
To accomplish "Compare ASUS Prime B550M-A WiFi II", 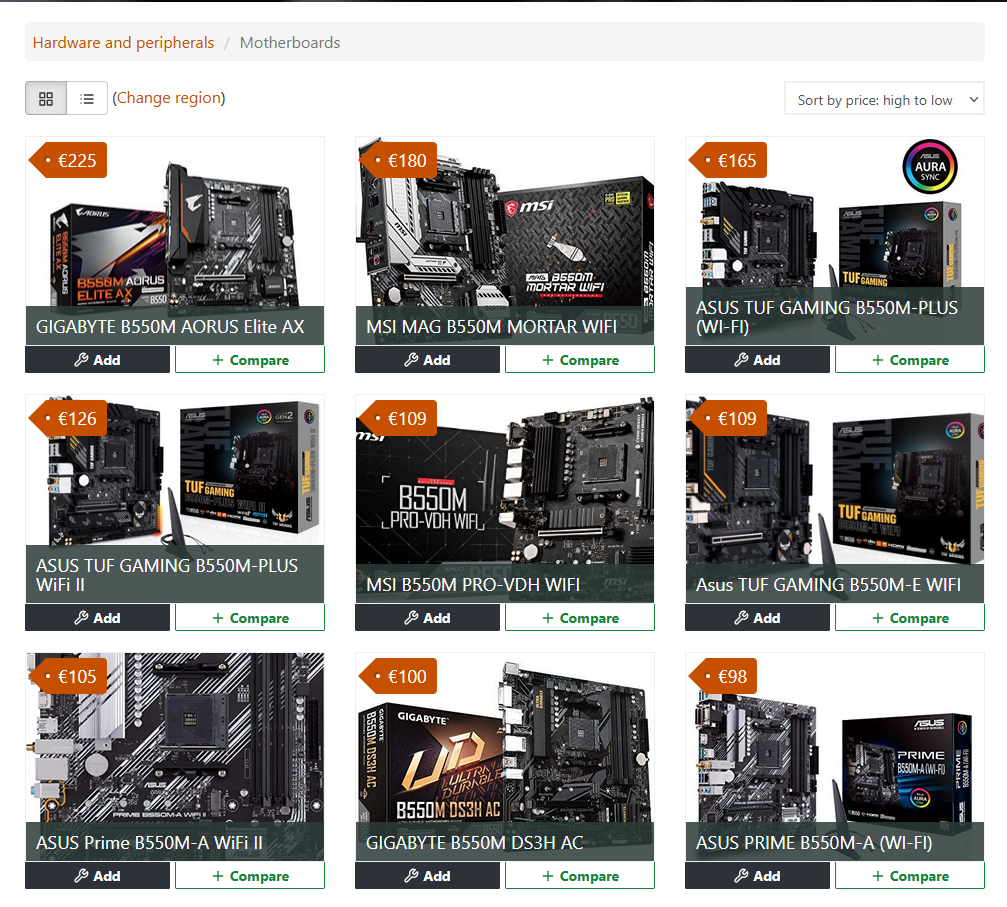I will 250,876.
